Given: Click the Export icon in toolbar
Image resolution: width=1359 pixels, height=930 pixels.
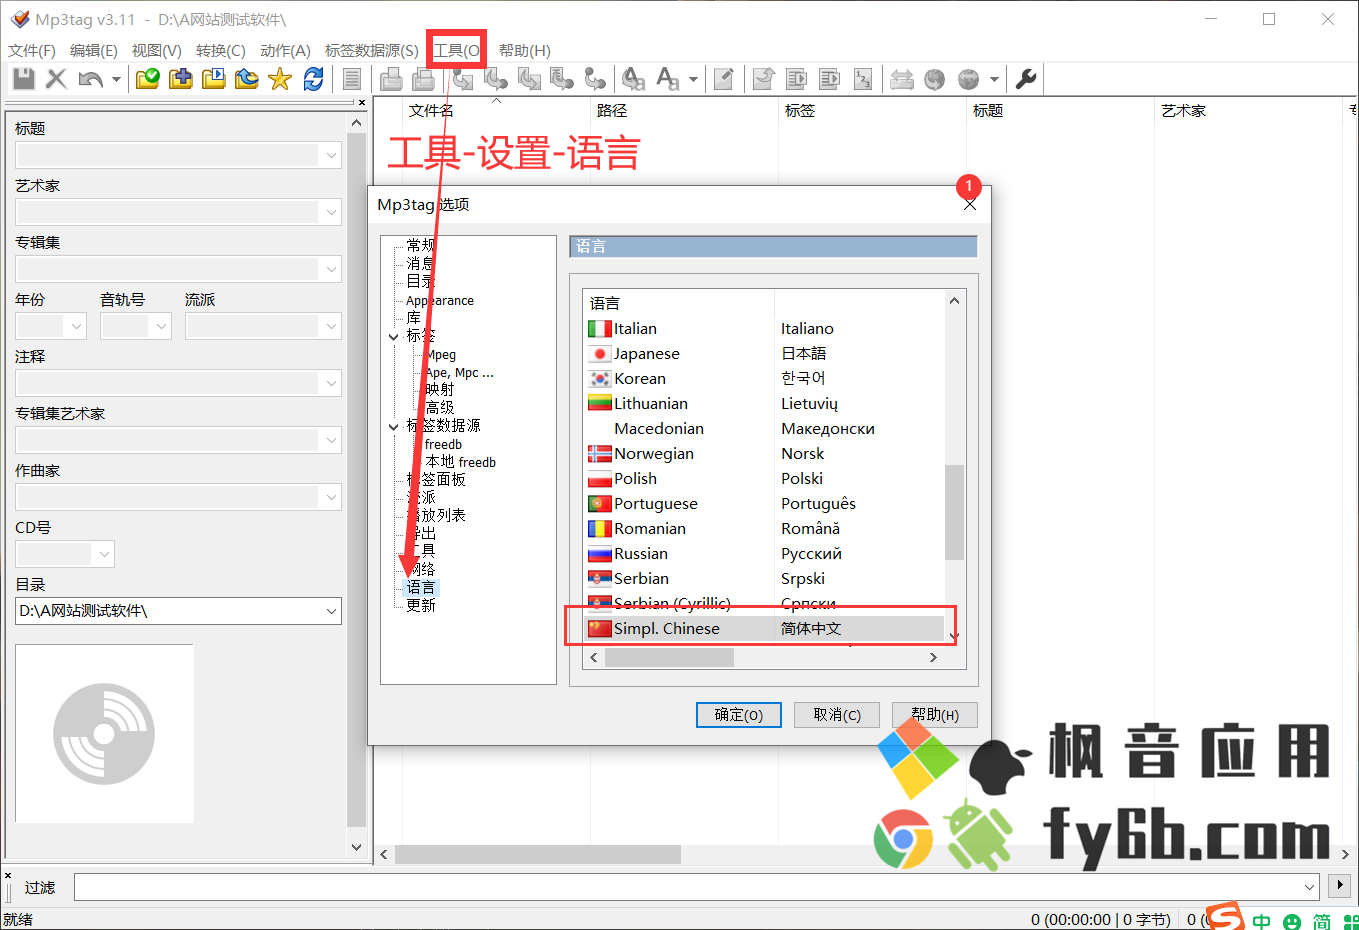Looking at the screenshot, I should pyautogui.click(x=764, y=79).
